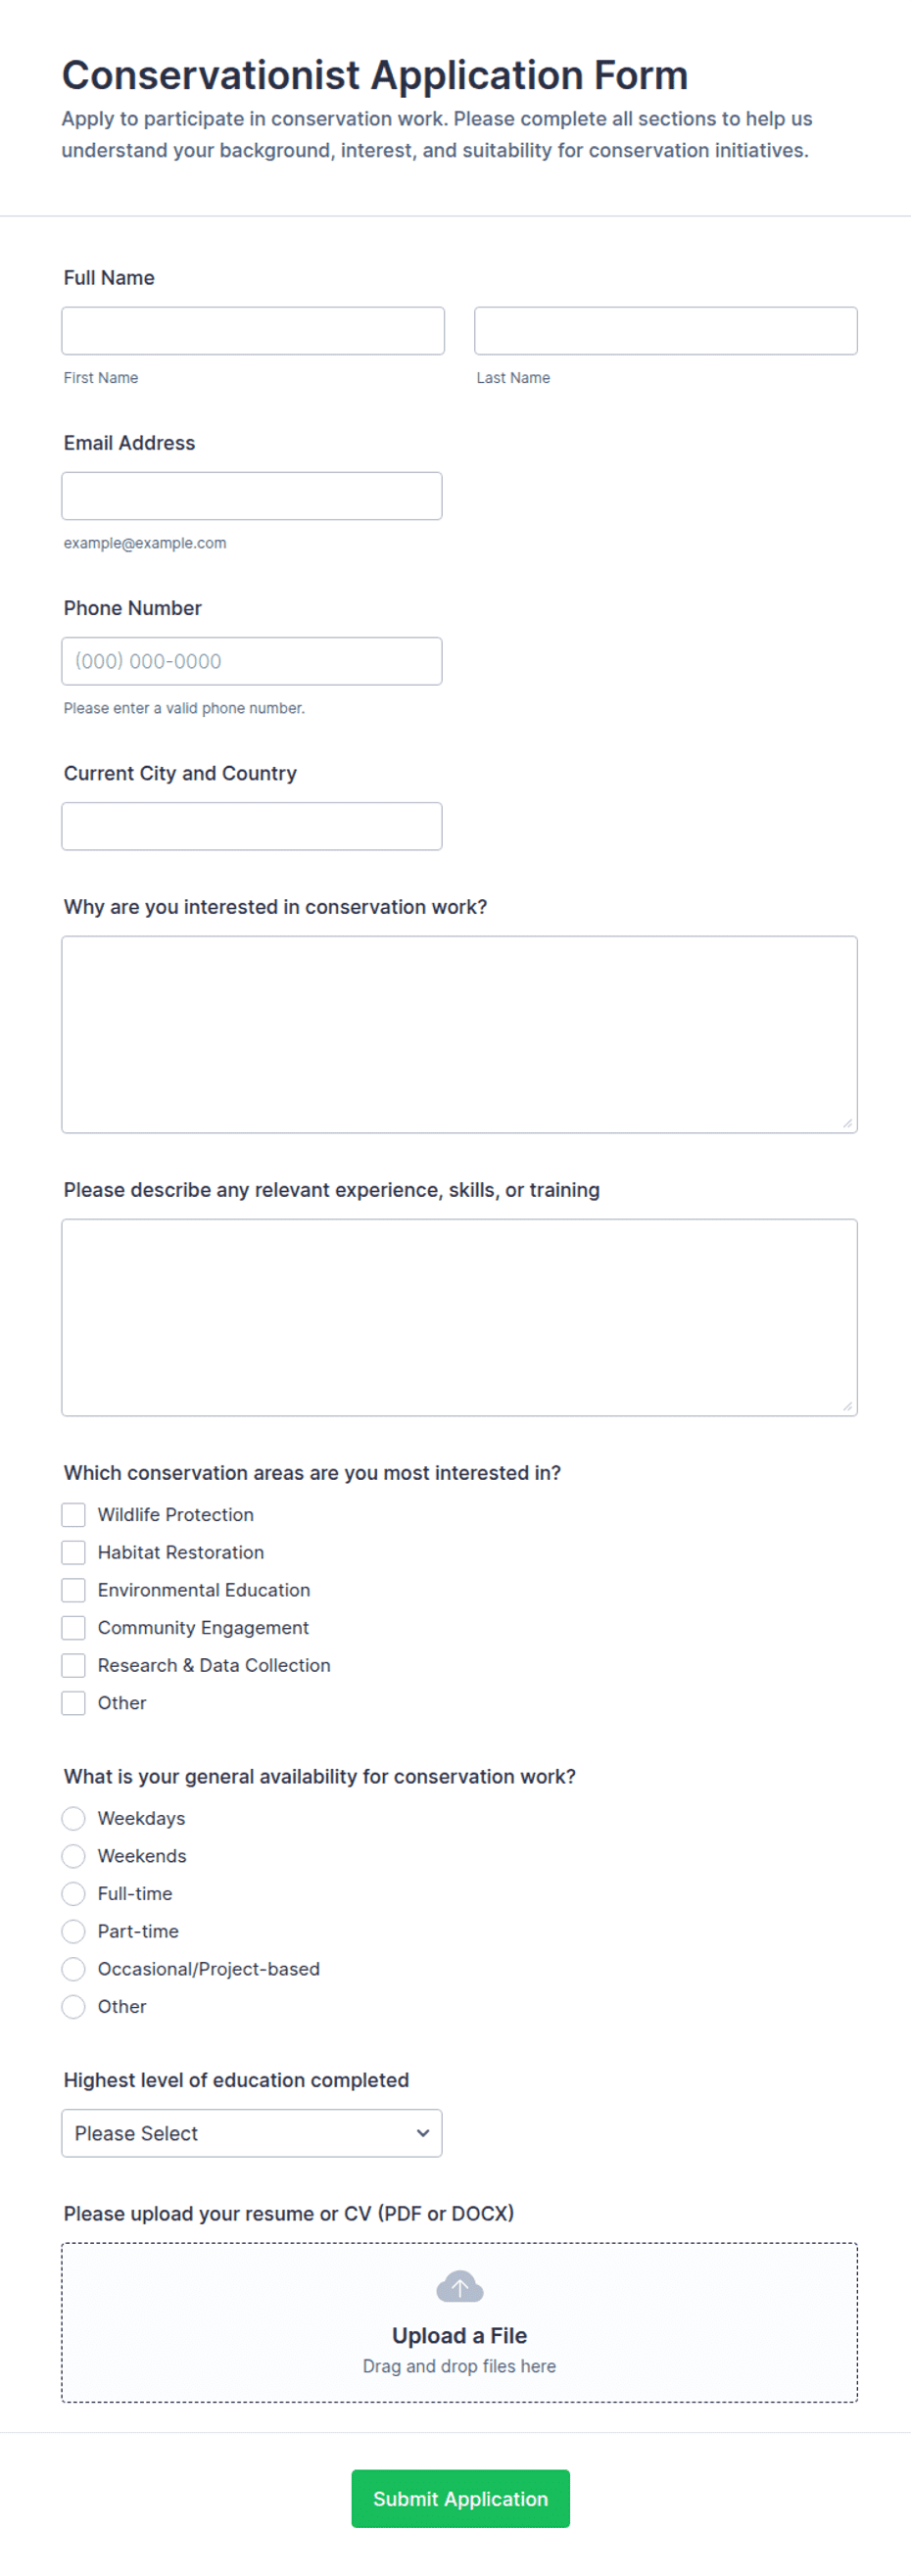Screen dimensions: 911x2576
Task: Click the education dropdown chevron arrow
Action: [423, 2133]
